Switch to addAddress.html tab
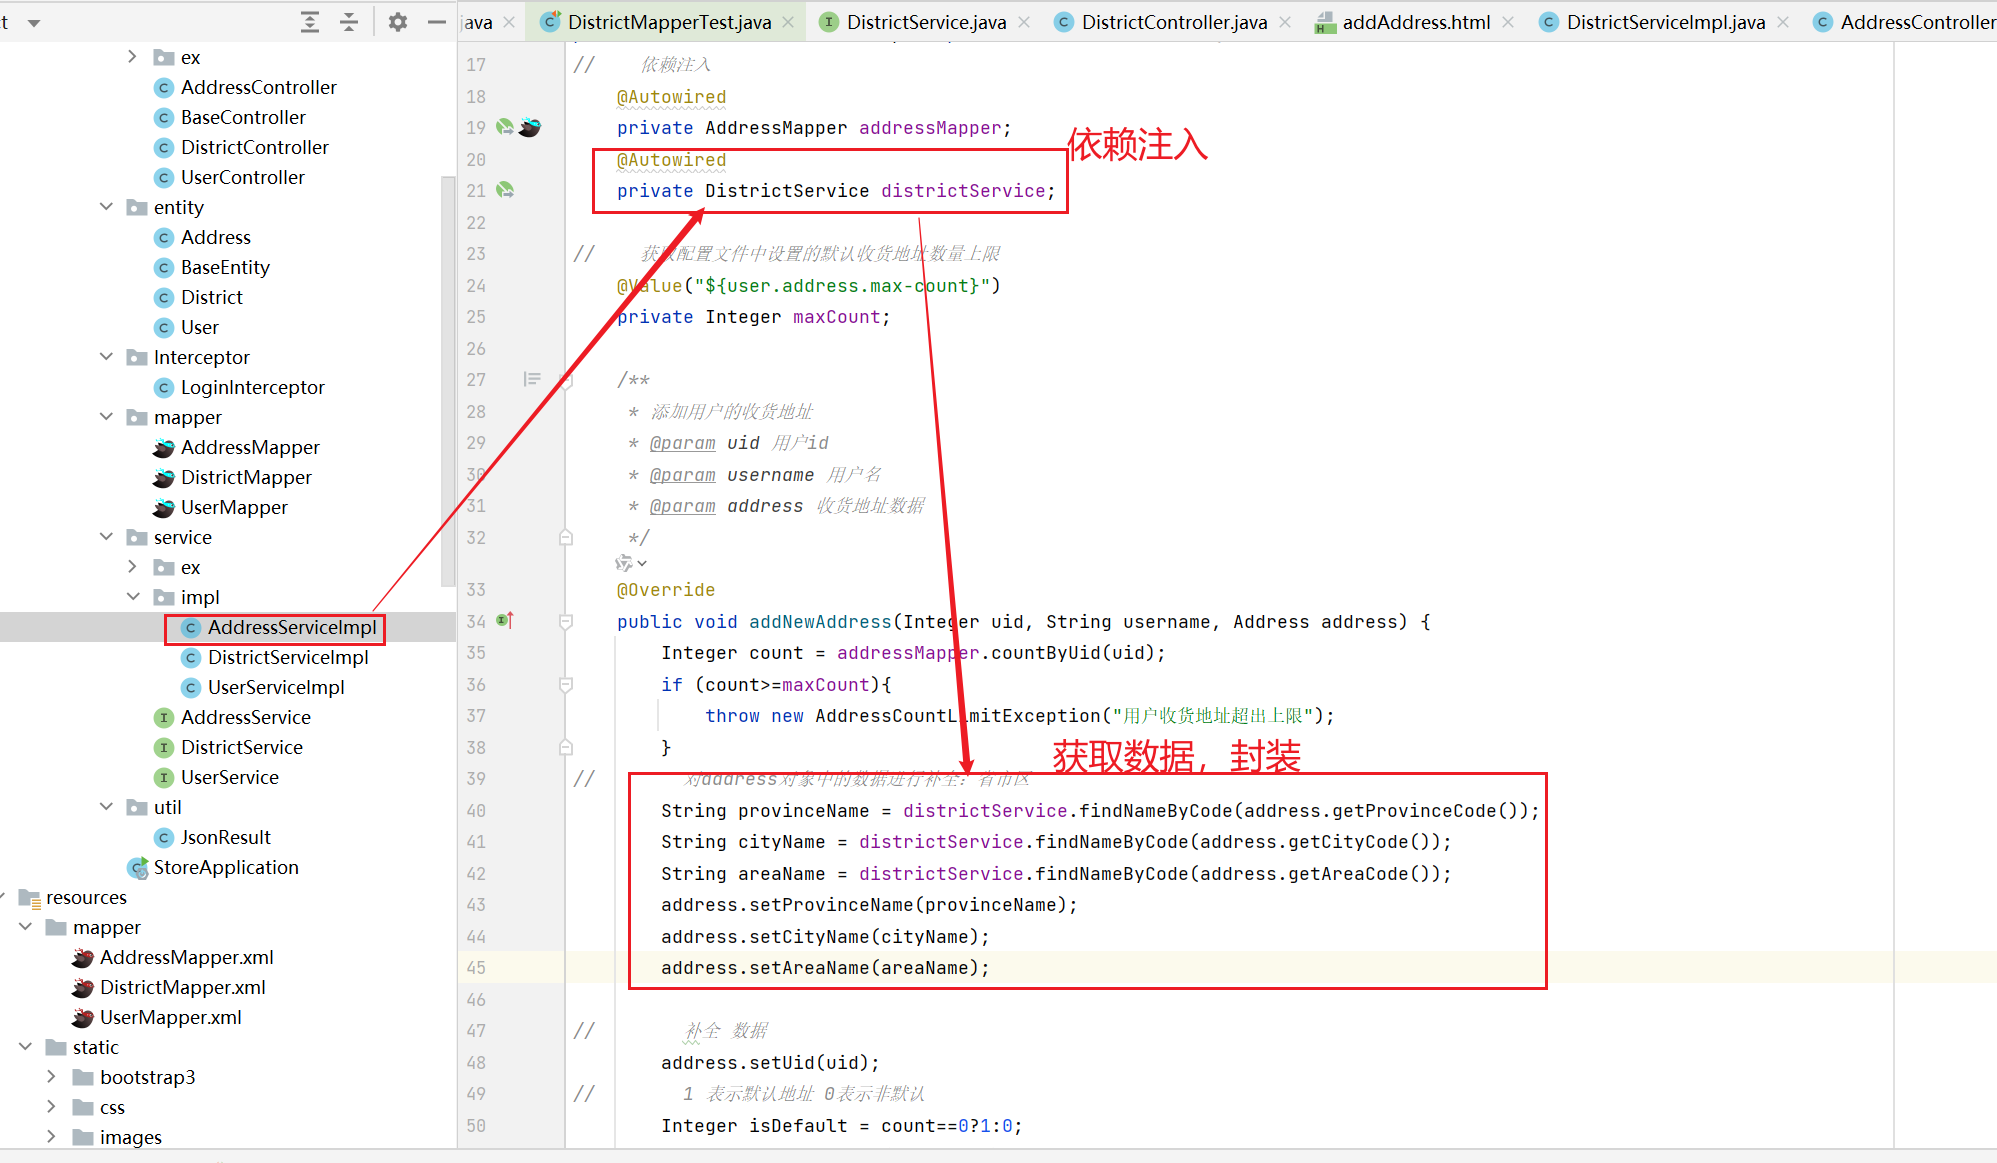 [x=1415, y=22]
